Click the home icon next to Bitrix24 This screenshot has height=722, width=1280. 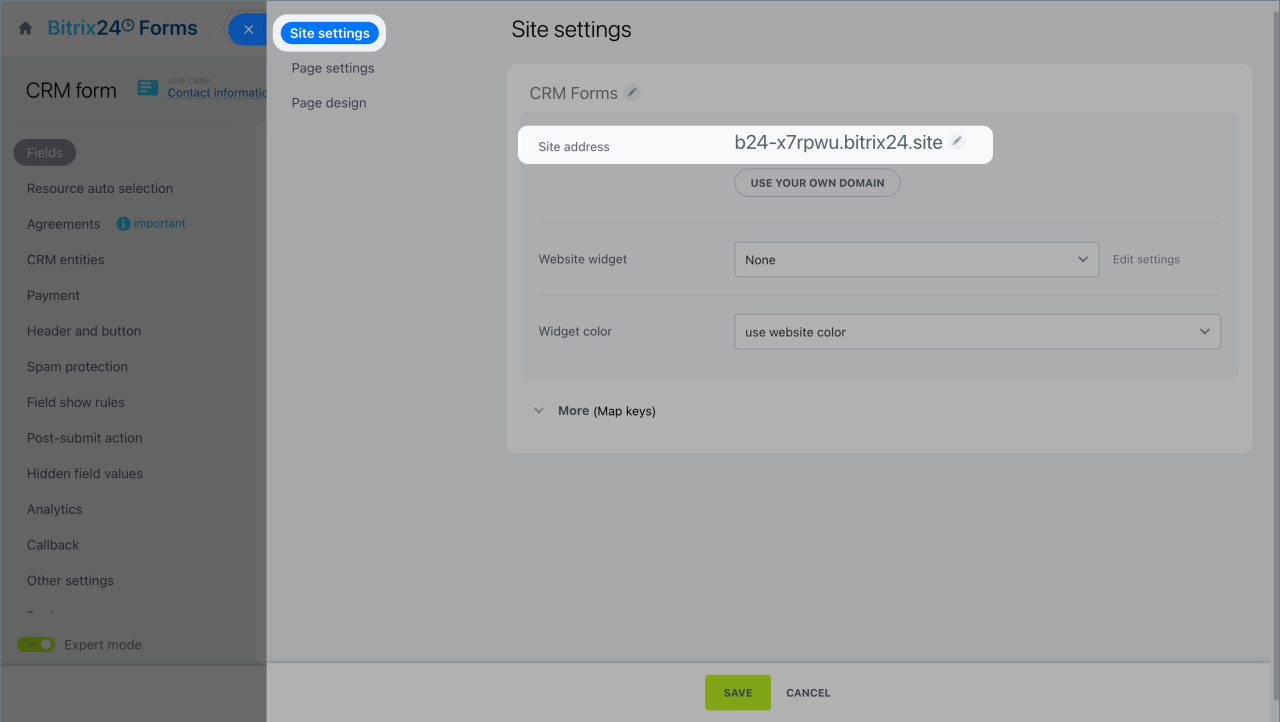tap(26, 29)
